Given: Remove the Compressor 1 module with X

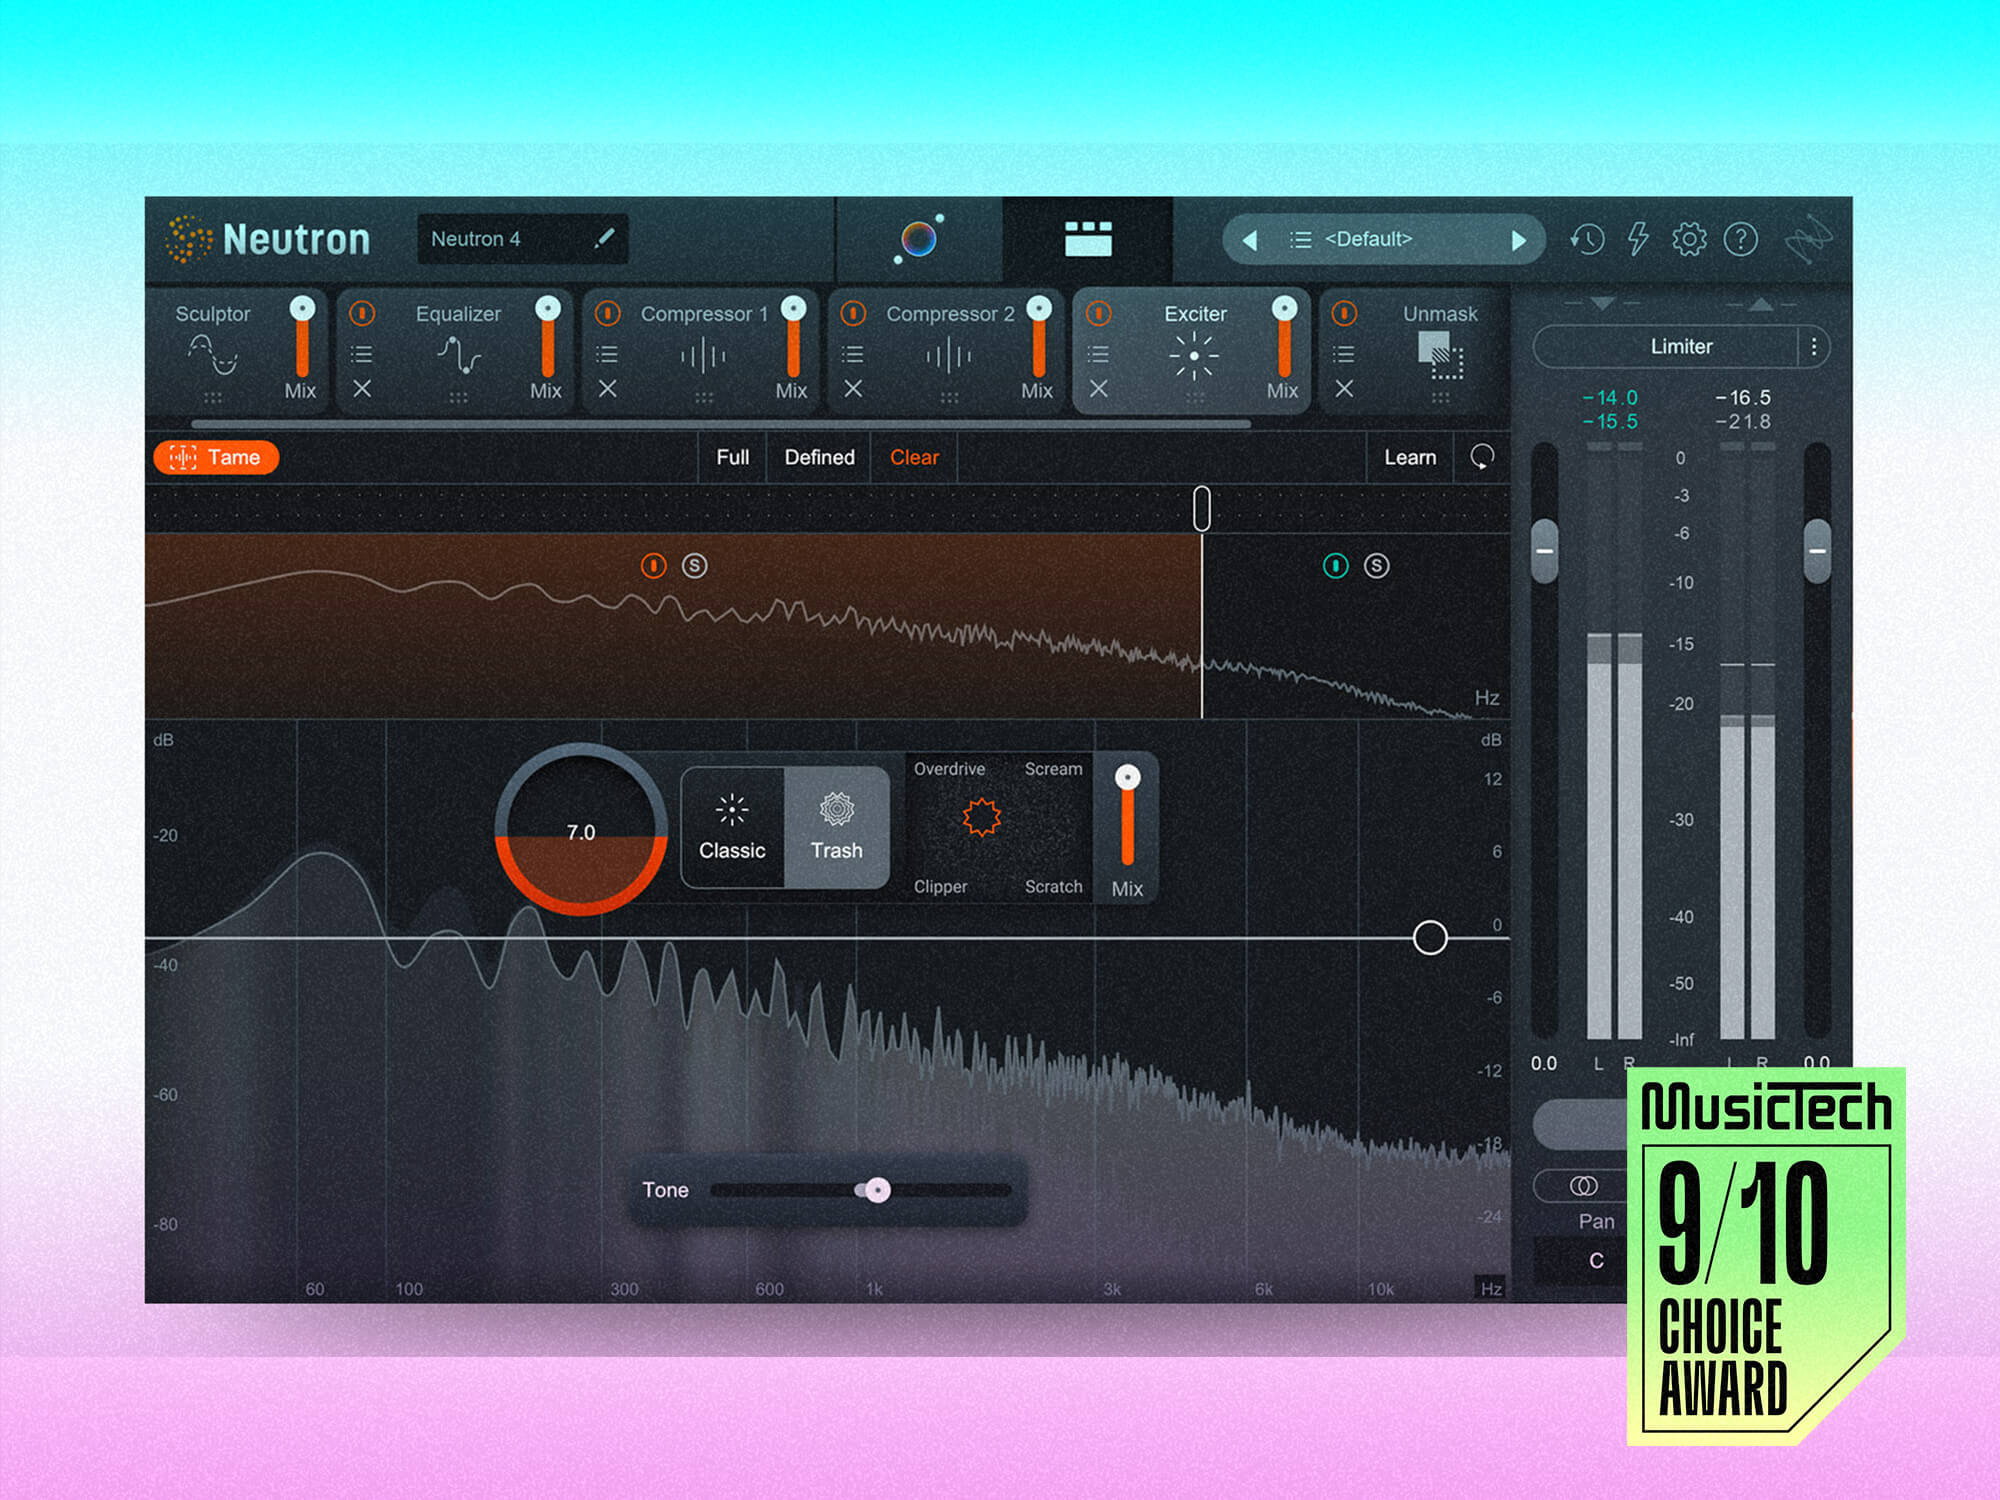Looking at the screenshot, I should 607,388.
